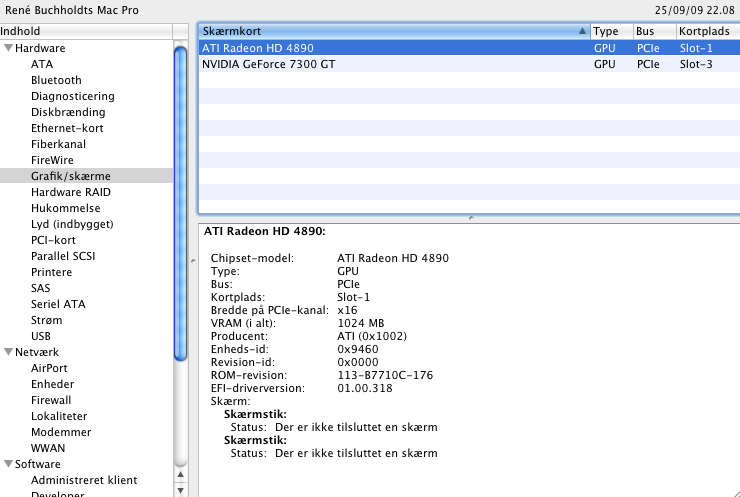Collapse the Software tree section

[x=8, y=463]
